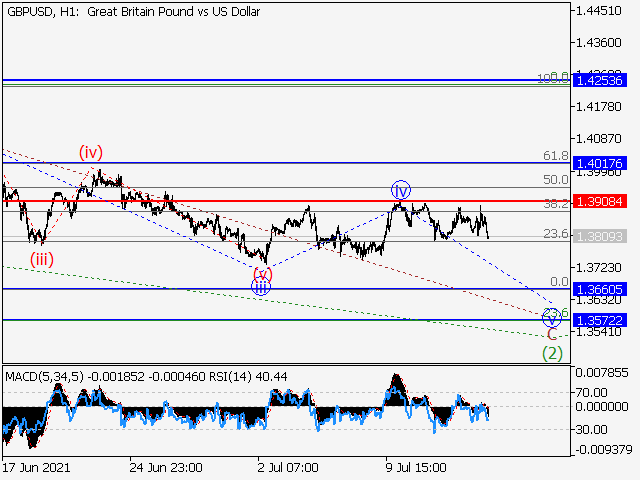The image size is (640, 480).
Task: Click the 1.43600 price scale value
Action: coord(598,42)
